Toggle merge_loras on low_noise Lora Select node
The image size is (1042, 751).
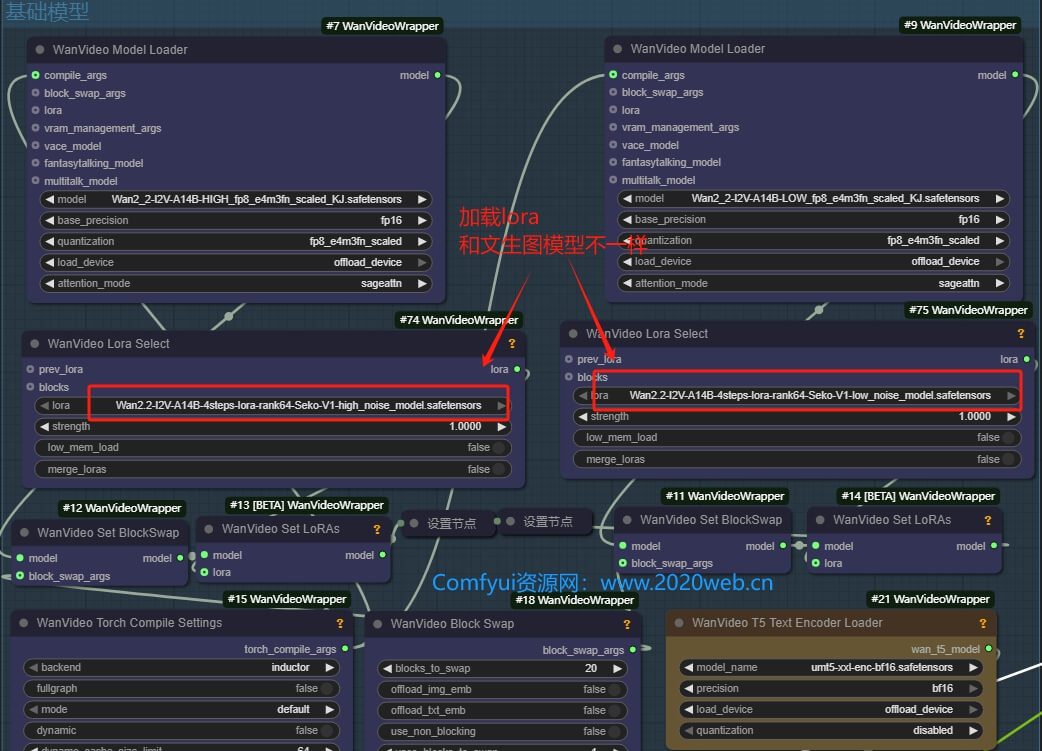click(x=797, y=460)
